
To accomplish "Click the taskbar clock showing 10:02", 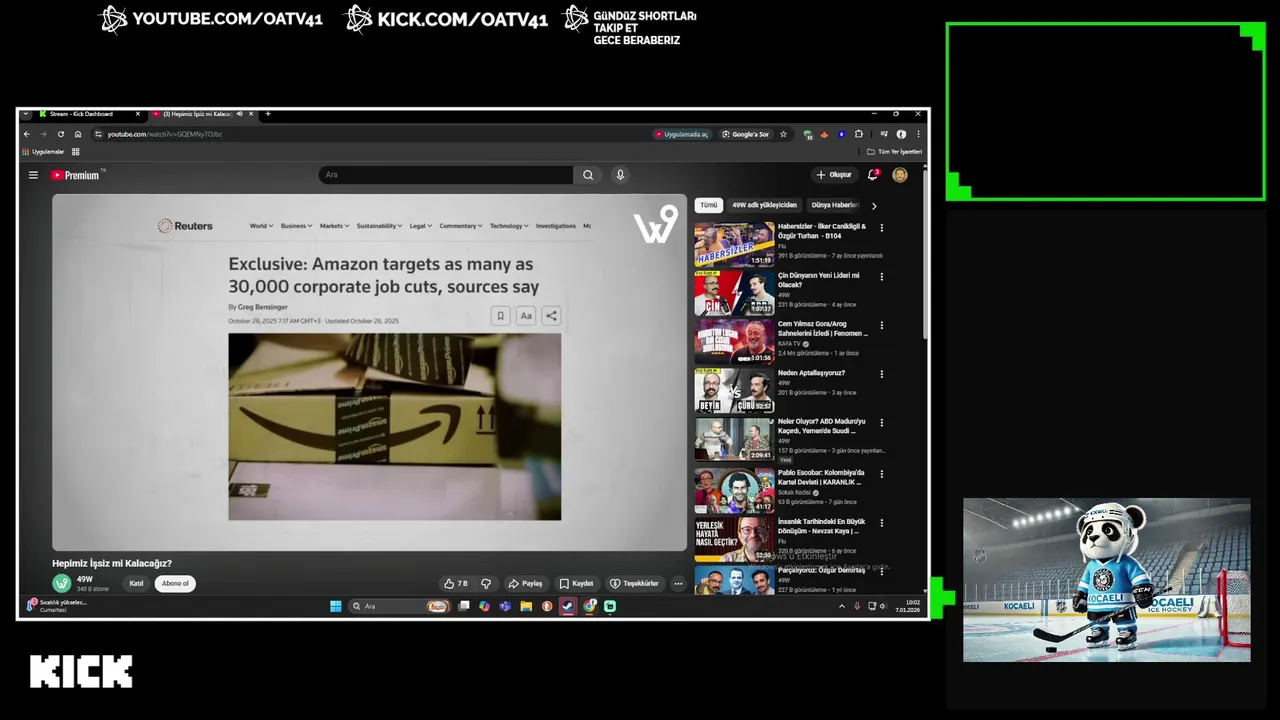I will click(910, 606).
